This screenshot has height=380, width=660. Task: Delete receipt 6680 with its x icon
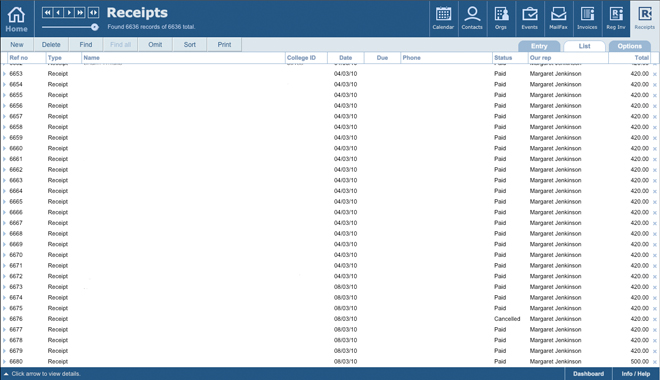pyautogui.click(x=655, y=362)
